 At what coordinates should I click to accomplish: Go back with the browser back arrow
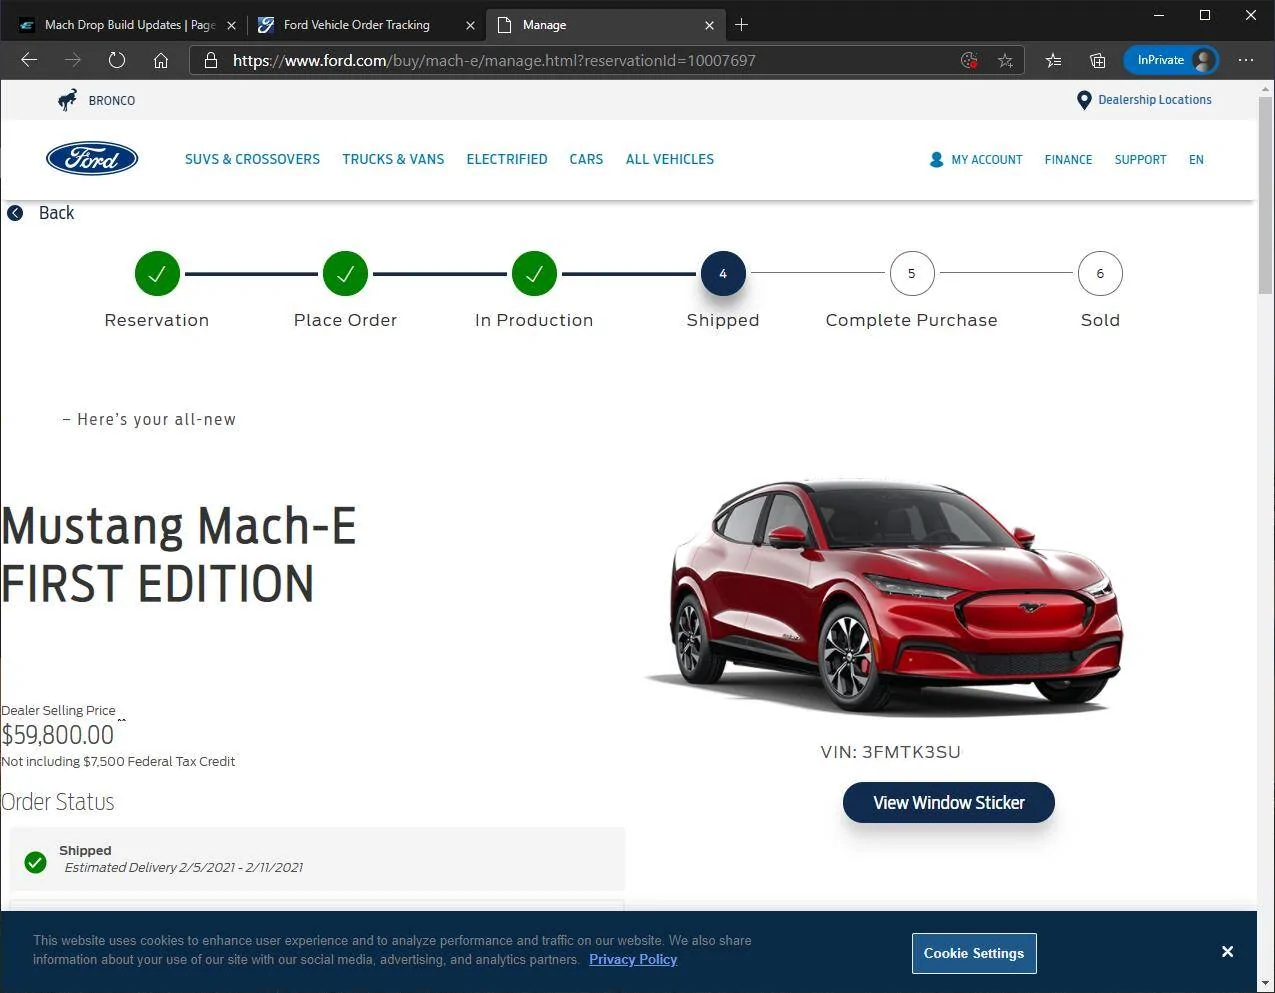coord(29,60)
